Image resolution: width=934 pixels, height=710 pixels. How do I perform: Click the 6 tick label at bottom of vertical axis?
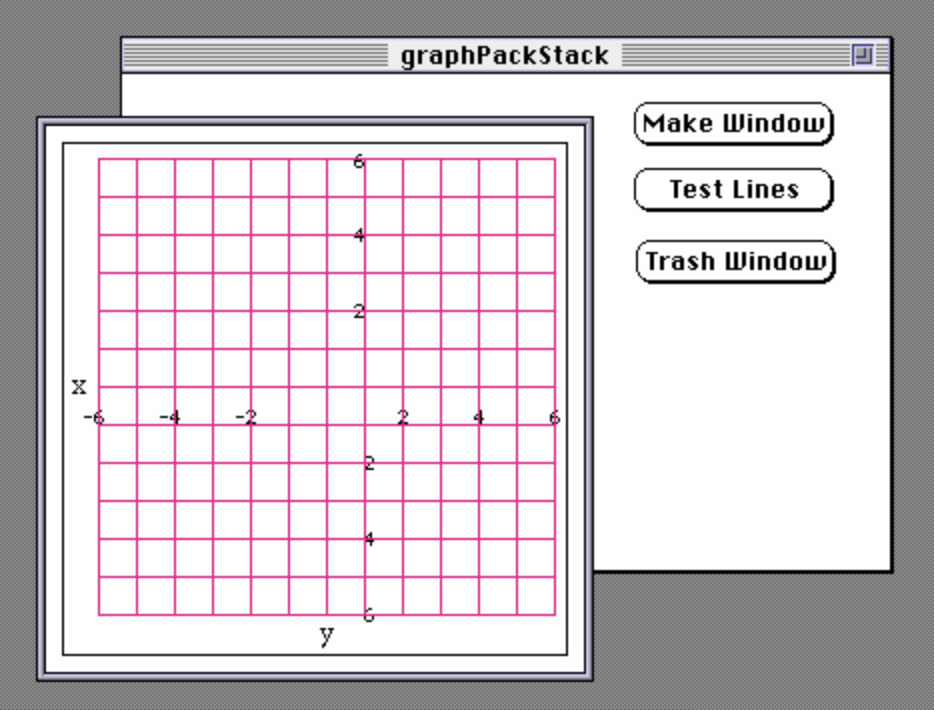(368, 615)
